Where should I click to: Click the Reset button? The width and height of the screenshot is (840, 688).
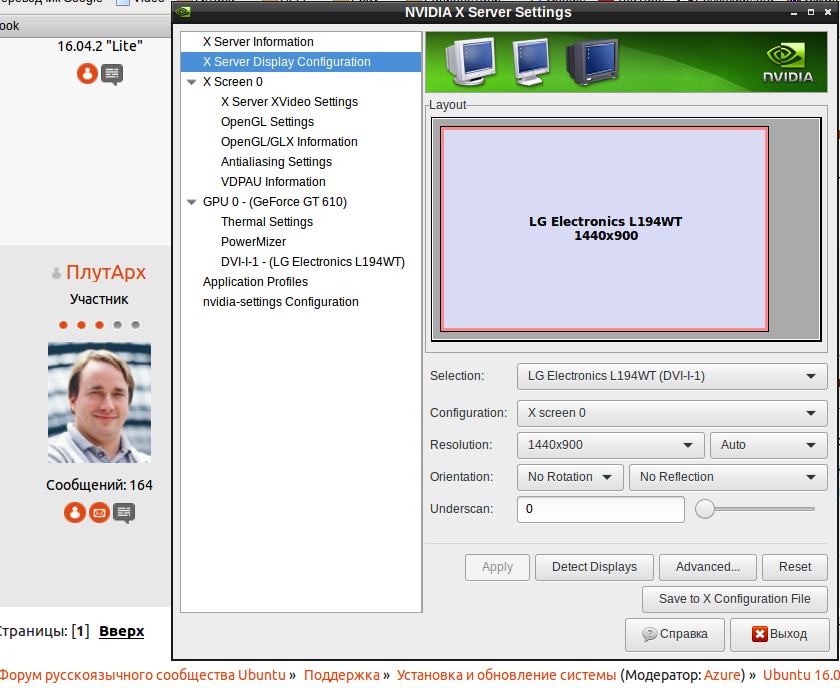click(795, 567)
